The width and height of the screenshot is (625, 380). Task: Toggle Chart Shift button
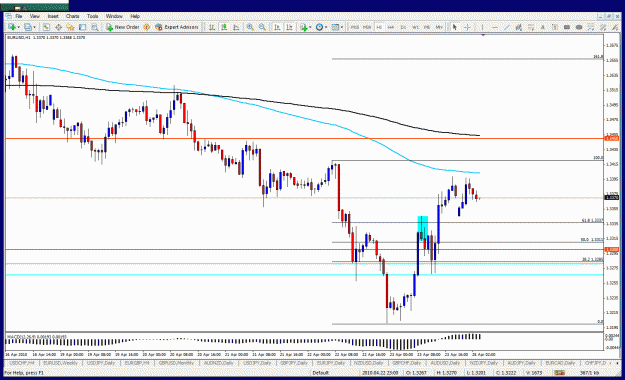289,27
